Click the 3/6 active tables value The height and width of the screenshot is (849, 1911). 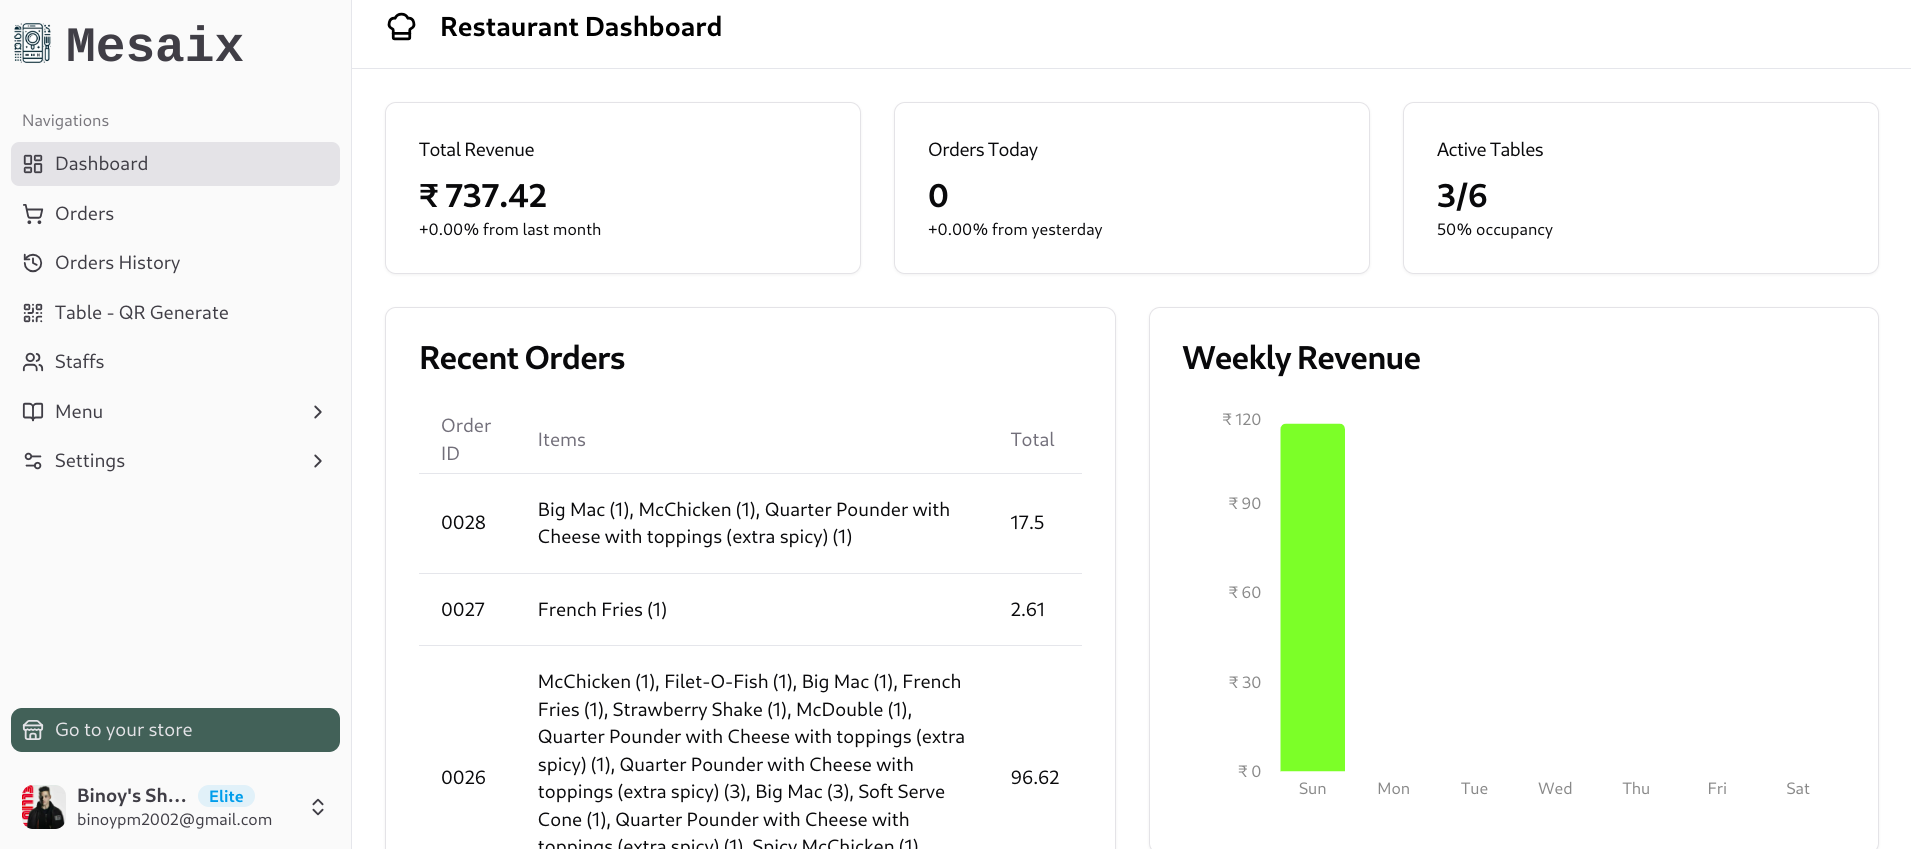point(1462,196)
